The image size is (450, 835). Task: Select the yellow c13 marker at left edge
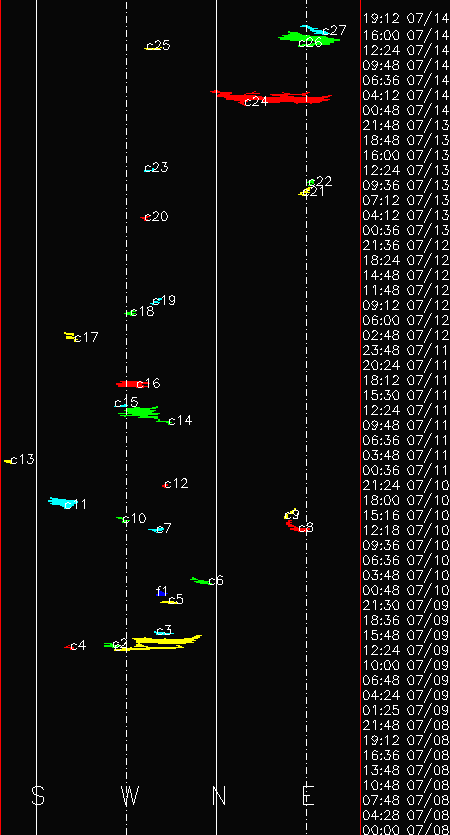10,461
